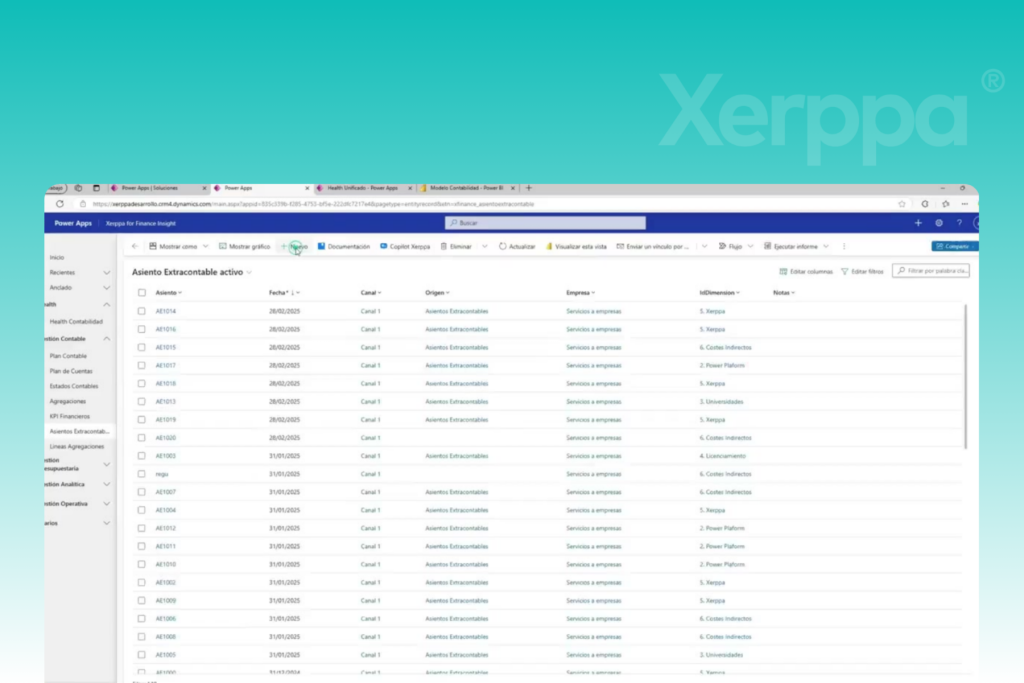Open the Asiento Extracontable activo view selector

pos(192,272)
